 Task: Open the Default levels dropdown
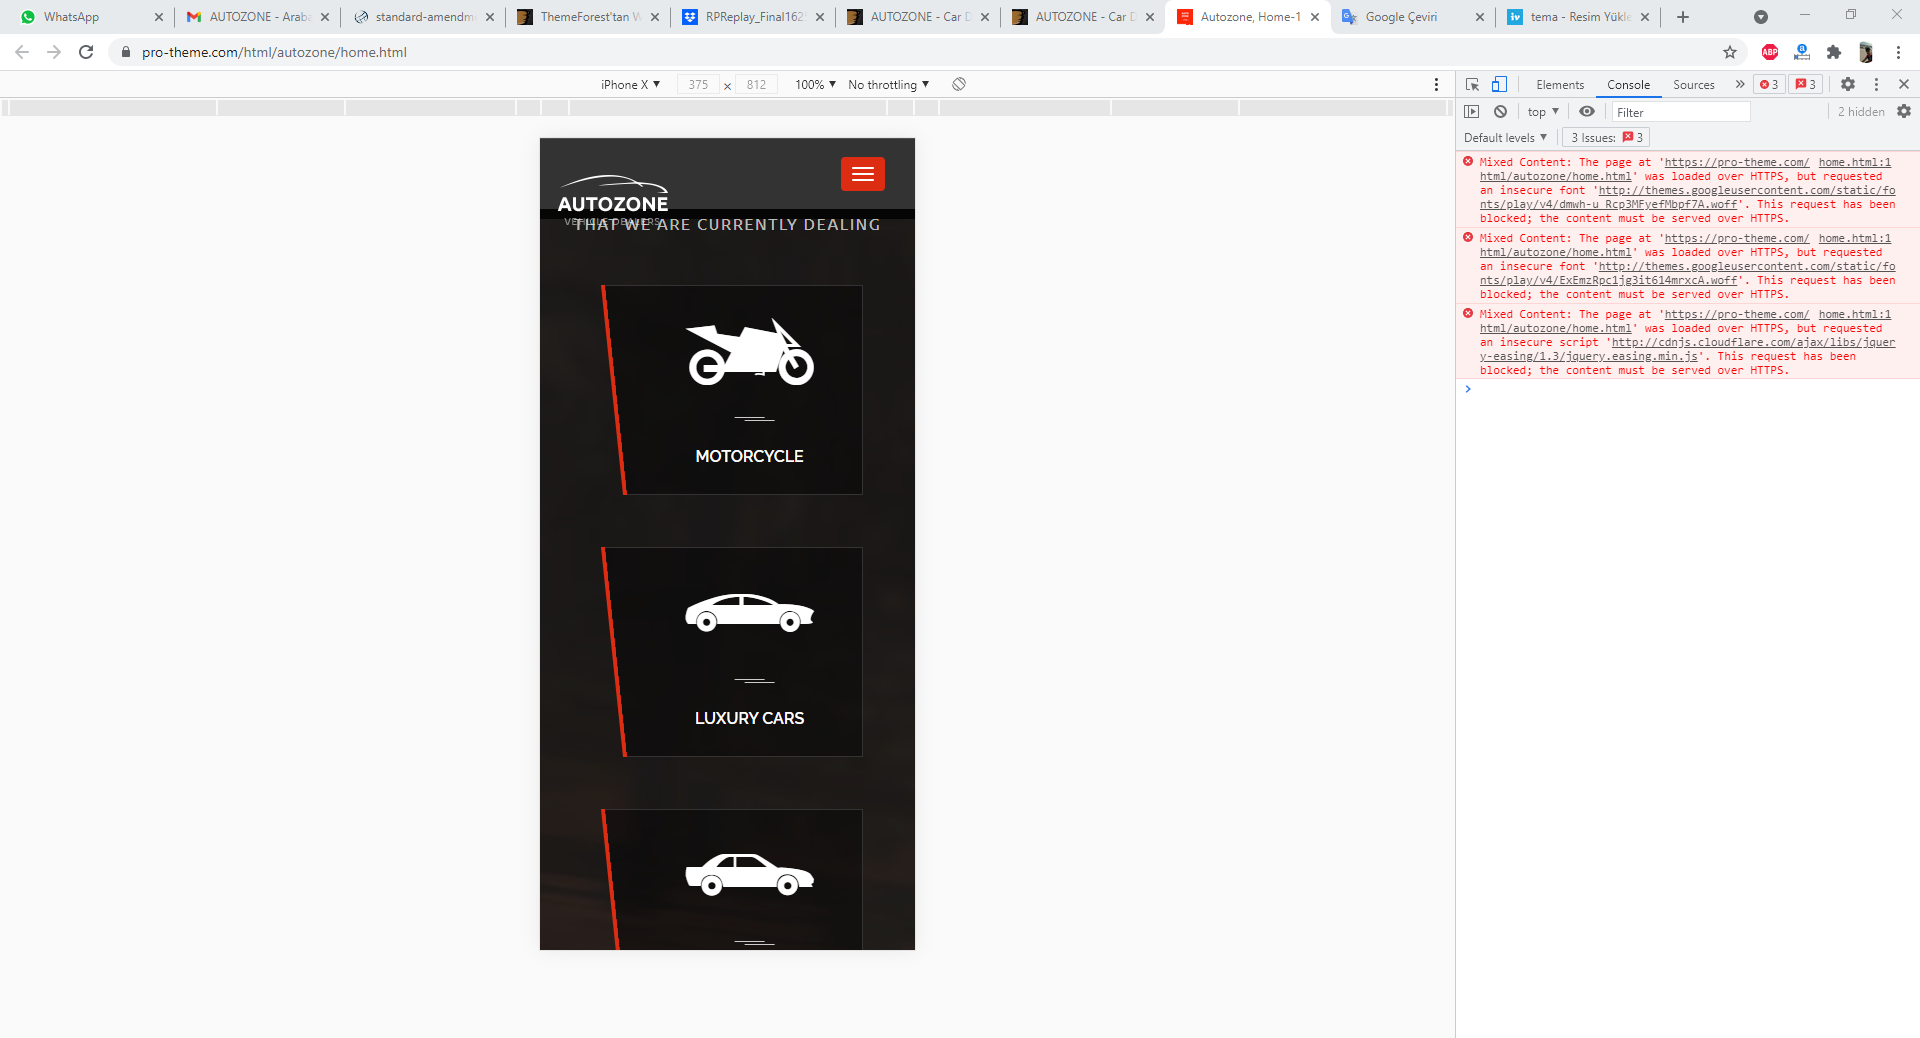1505,138
